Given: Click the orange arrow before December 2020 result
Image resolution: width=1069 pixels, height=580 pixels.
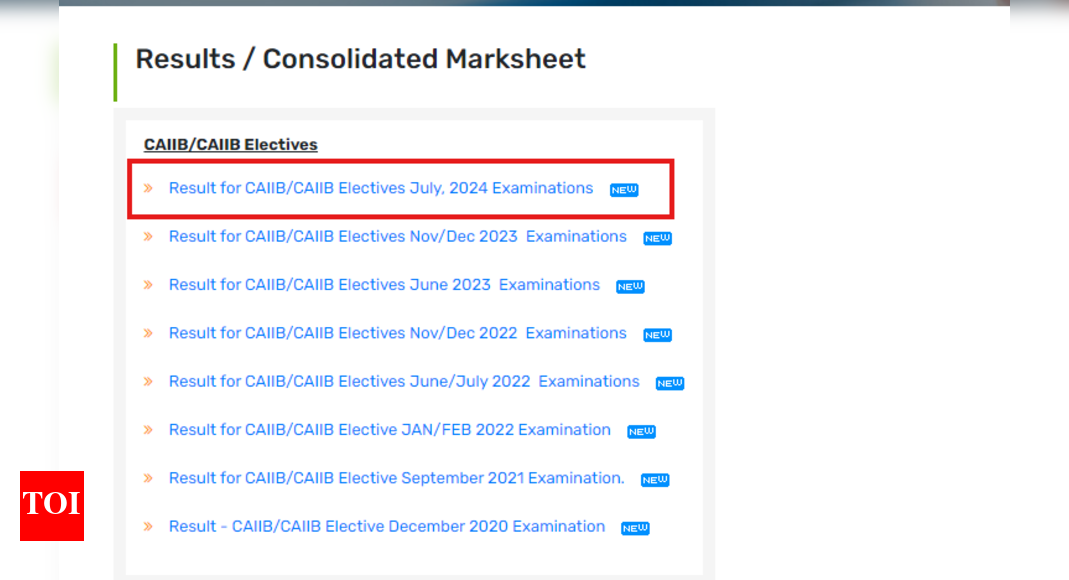Looking at the screenshot, I should [148, 527].
